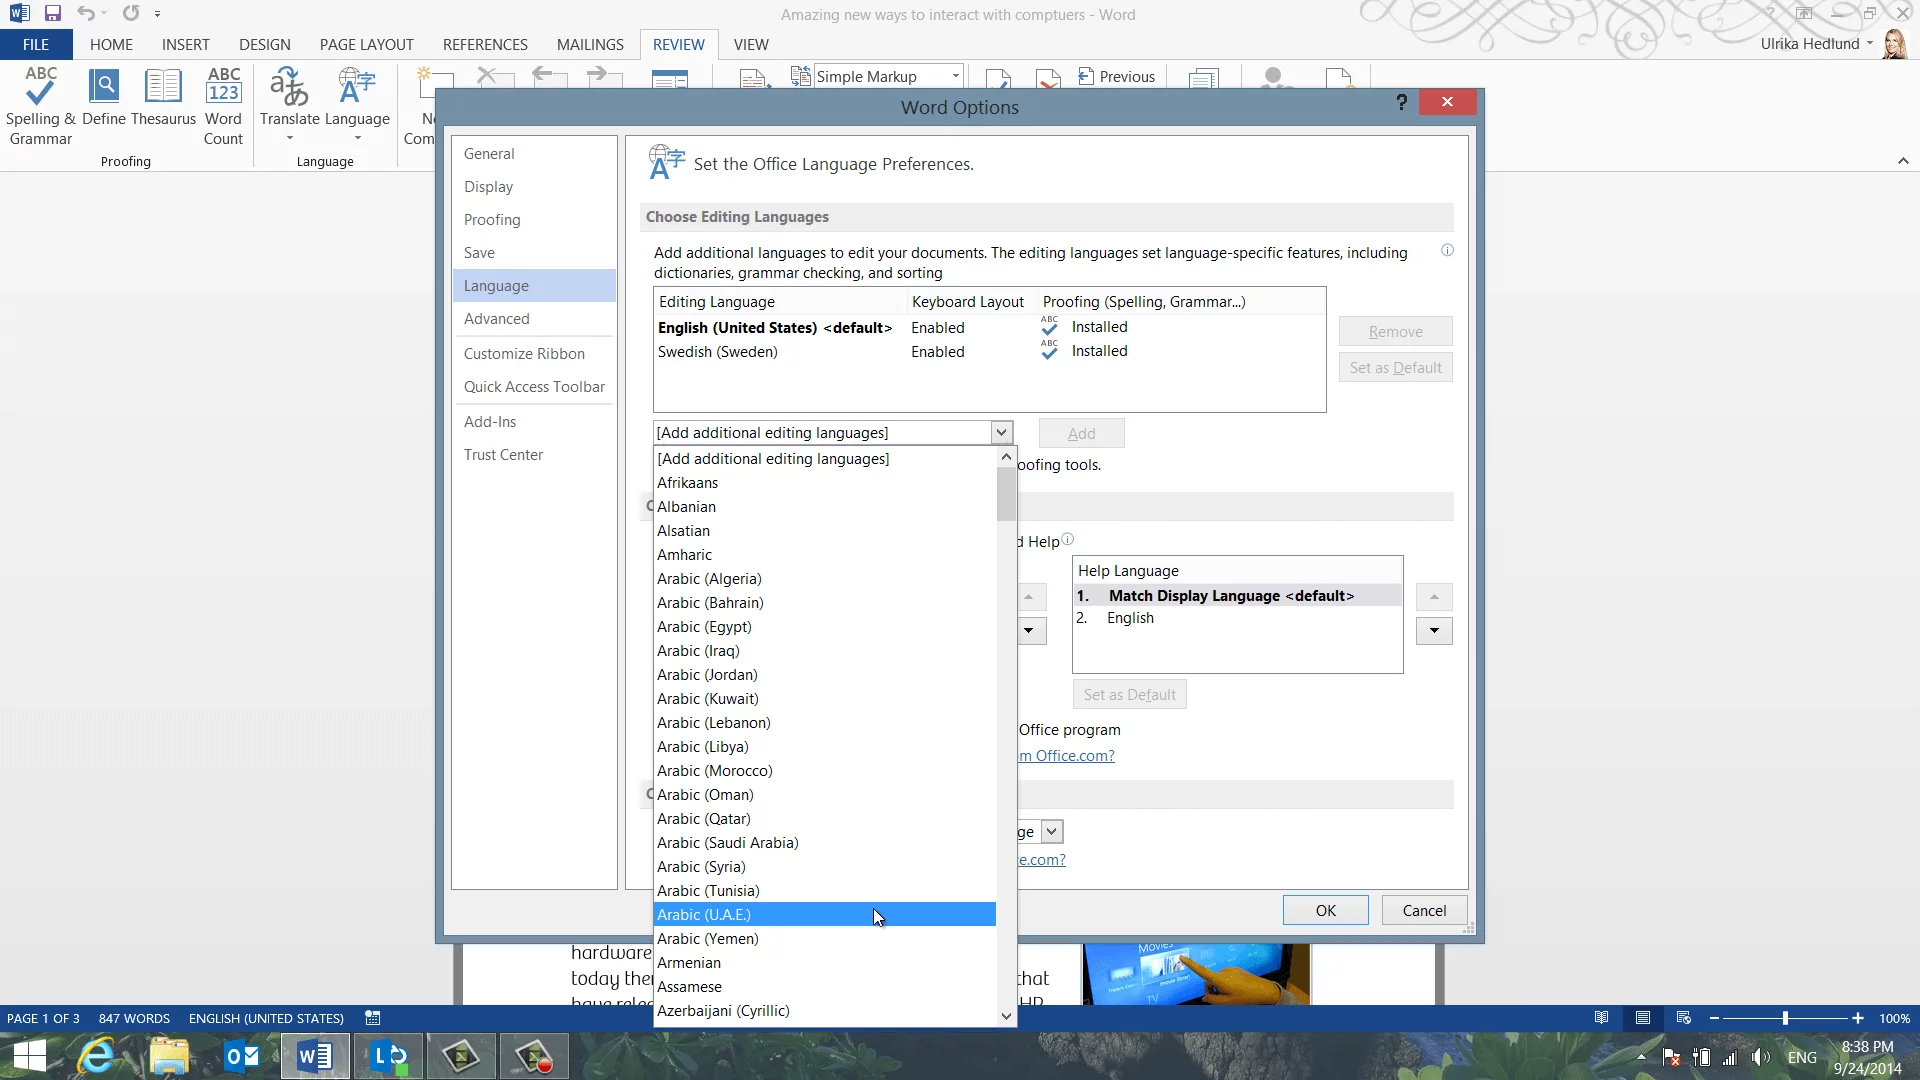
Task: Switch to the REFERENCES ribbon tab
Action: (x=485, y=45)
